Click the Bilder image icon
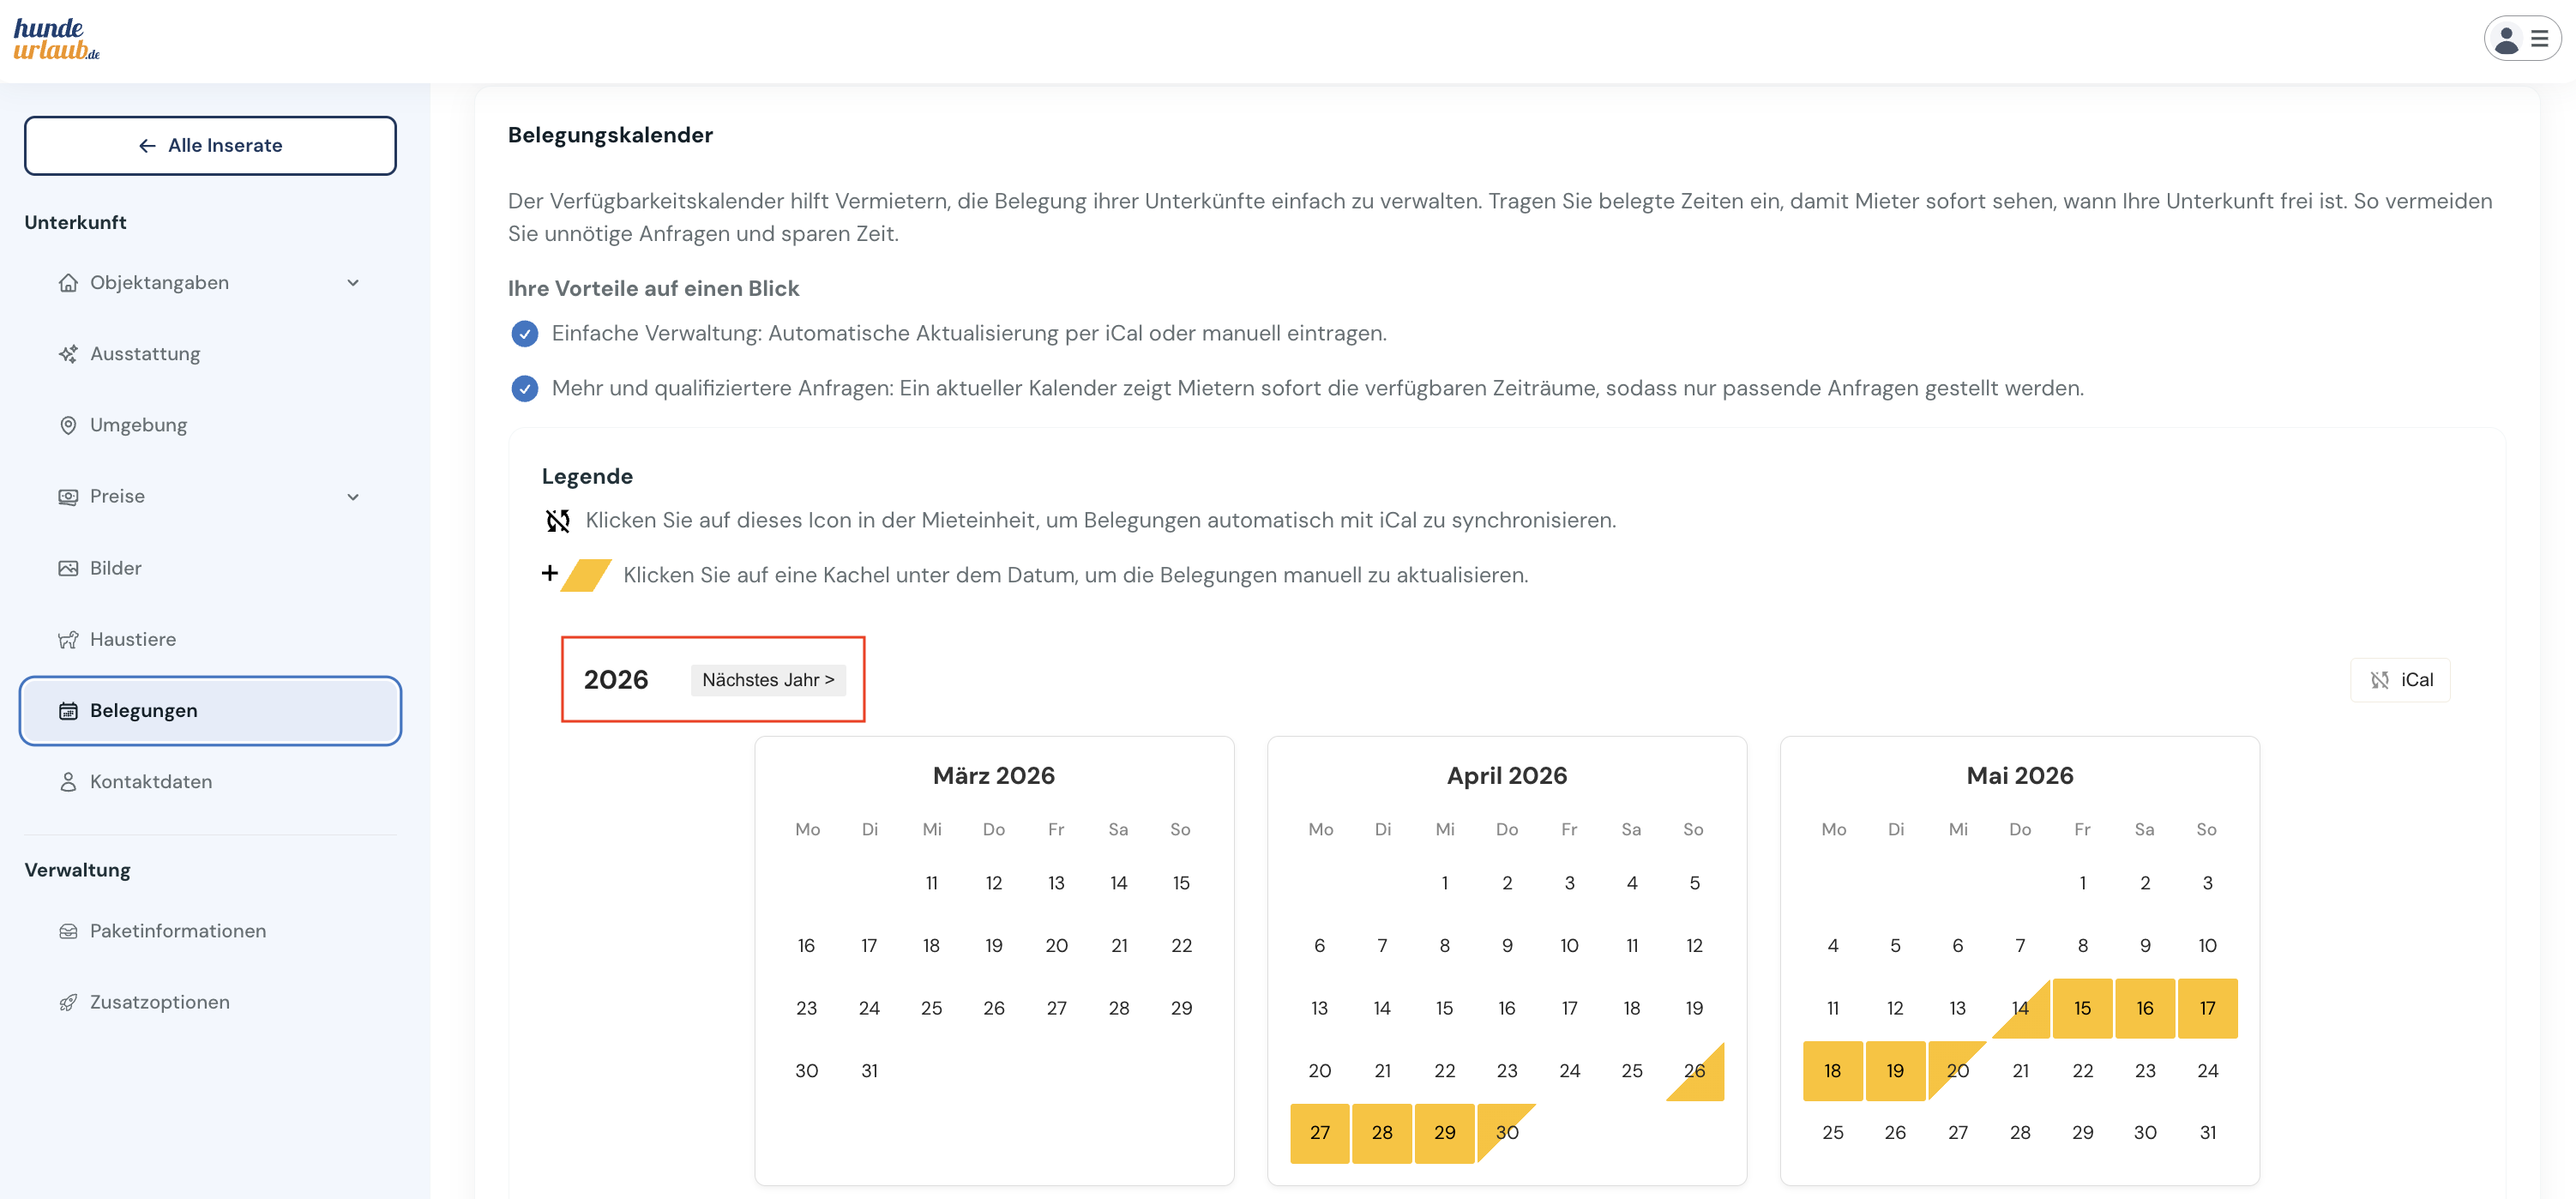This screenshot has width=2576, height=1199. coord(68,568)
